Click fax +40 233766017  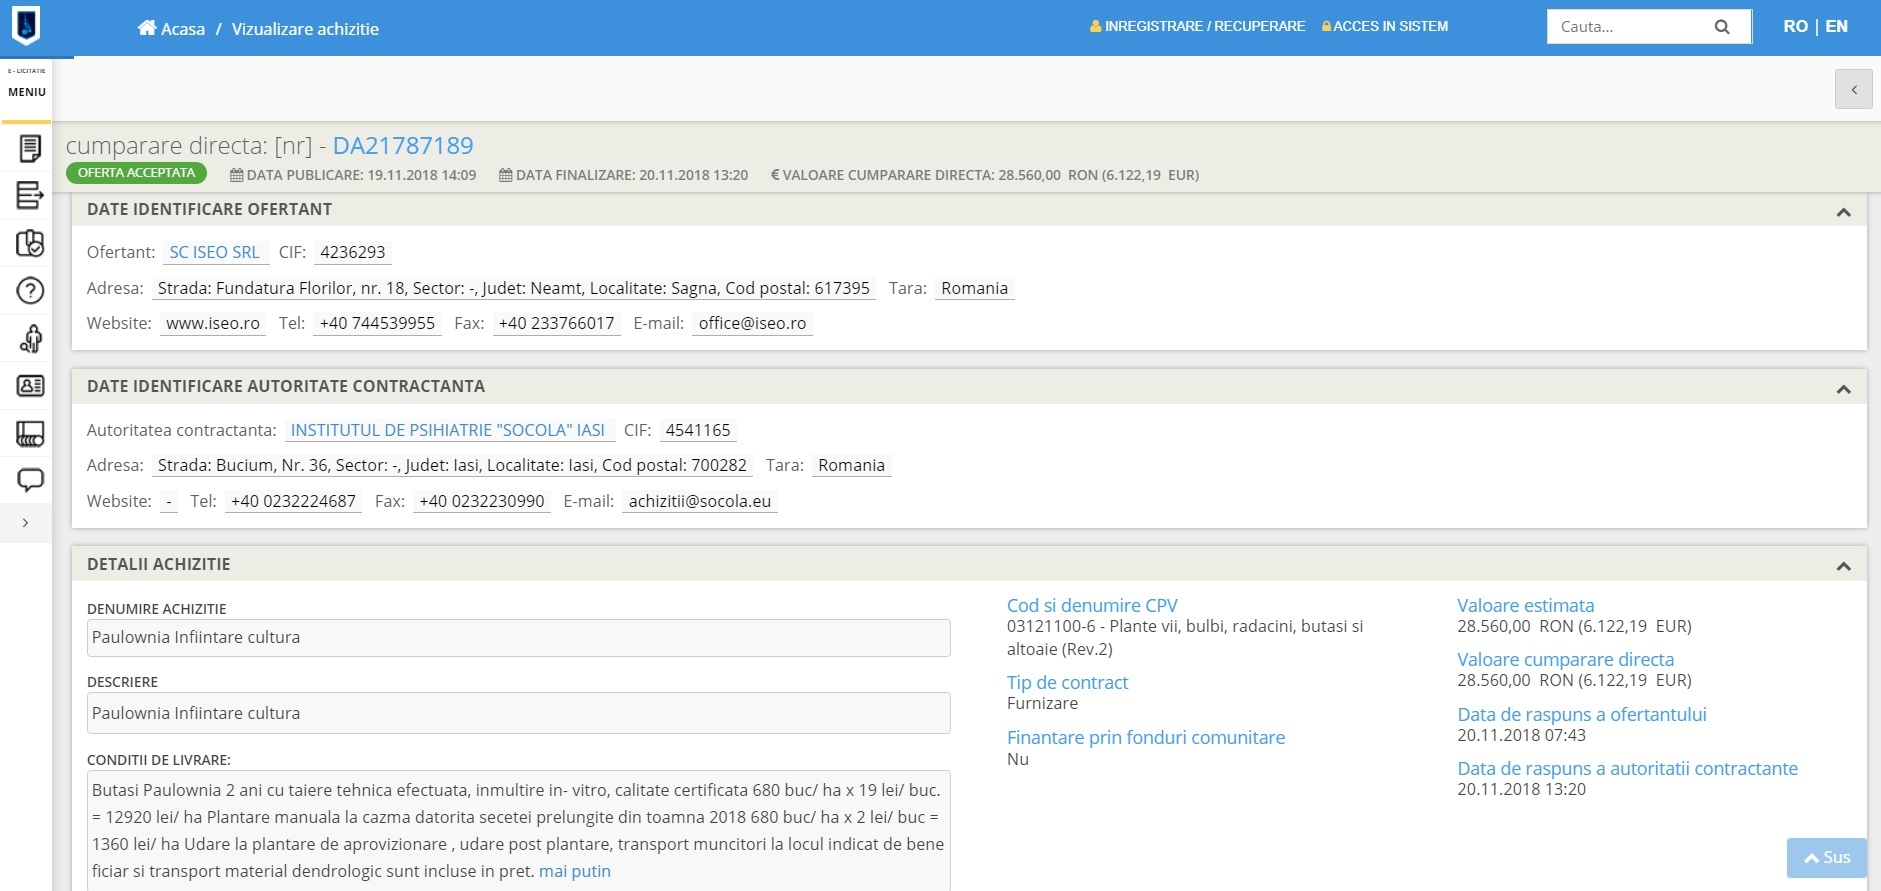click(x=556, y=323)
